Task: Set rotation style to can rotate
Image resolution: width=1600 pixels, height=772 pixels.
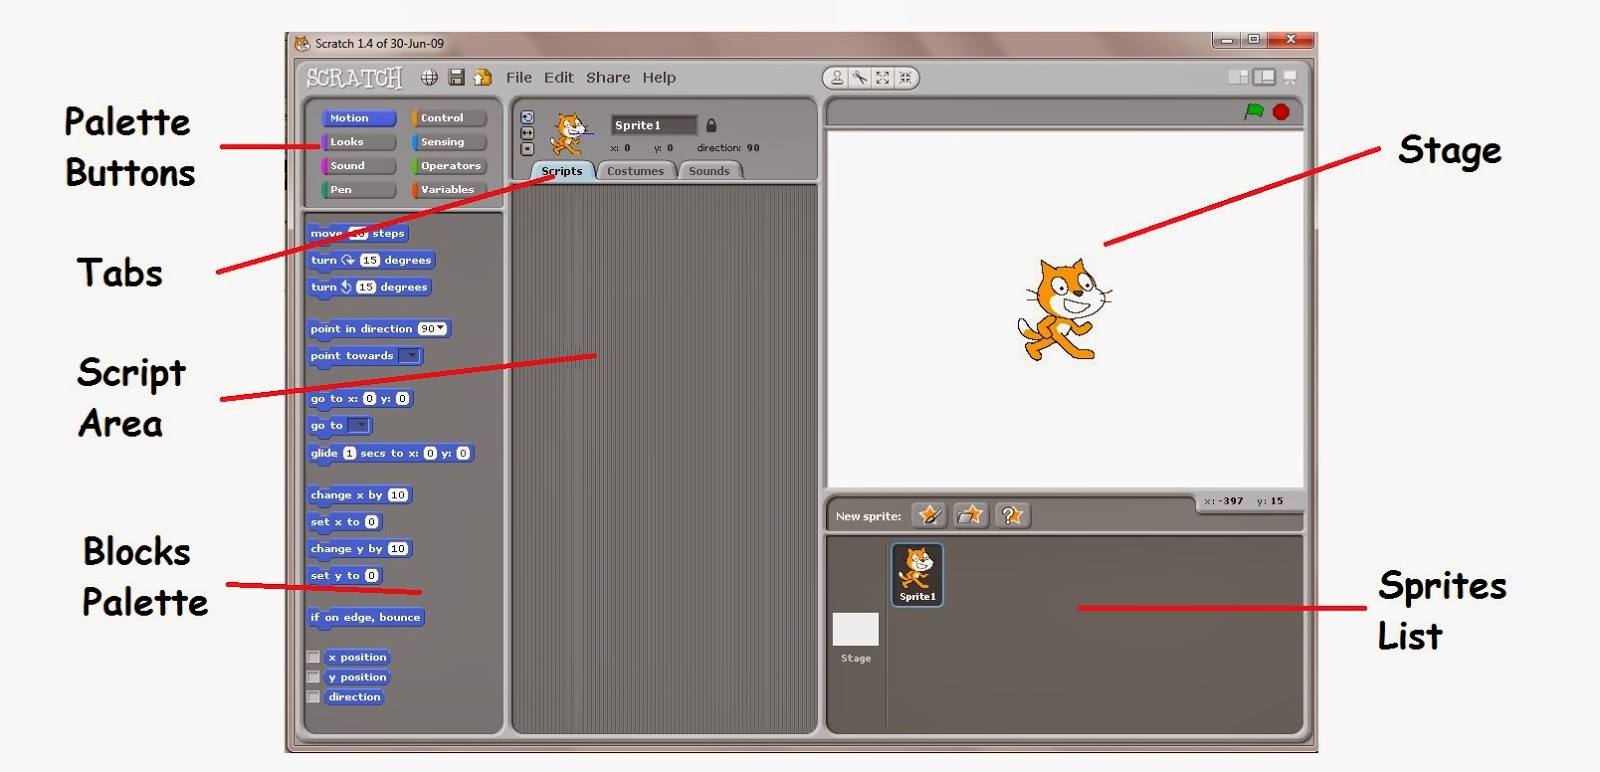Action: click(527, 117)
